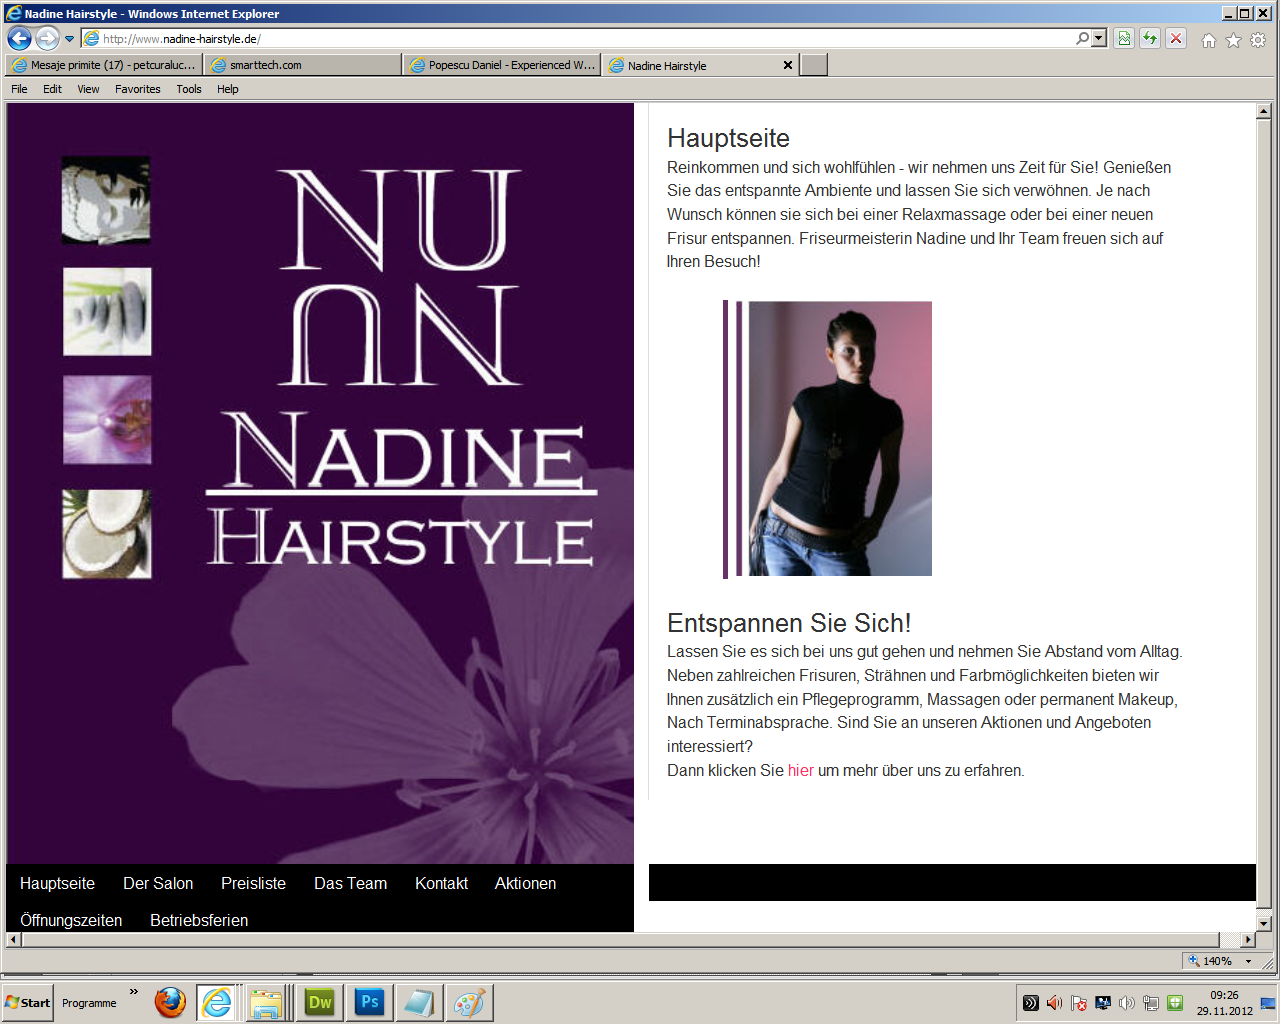Viewport: 1280px width, 1024px height.
Task: Launch Photoshop from the taskbar
Action: point(369,1002)
